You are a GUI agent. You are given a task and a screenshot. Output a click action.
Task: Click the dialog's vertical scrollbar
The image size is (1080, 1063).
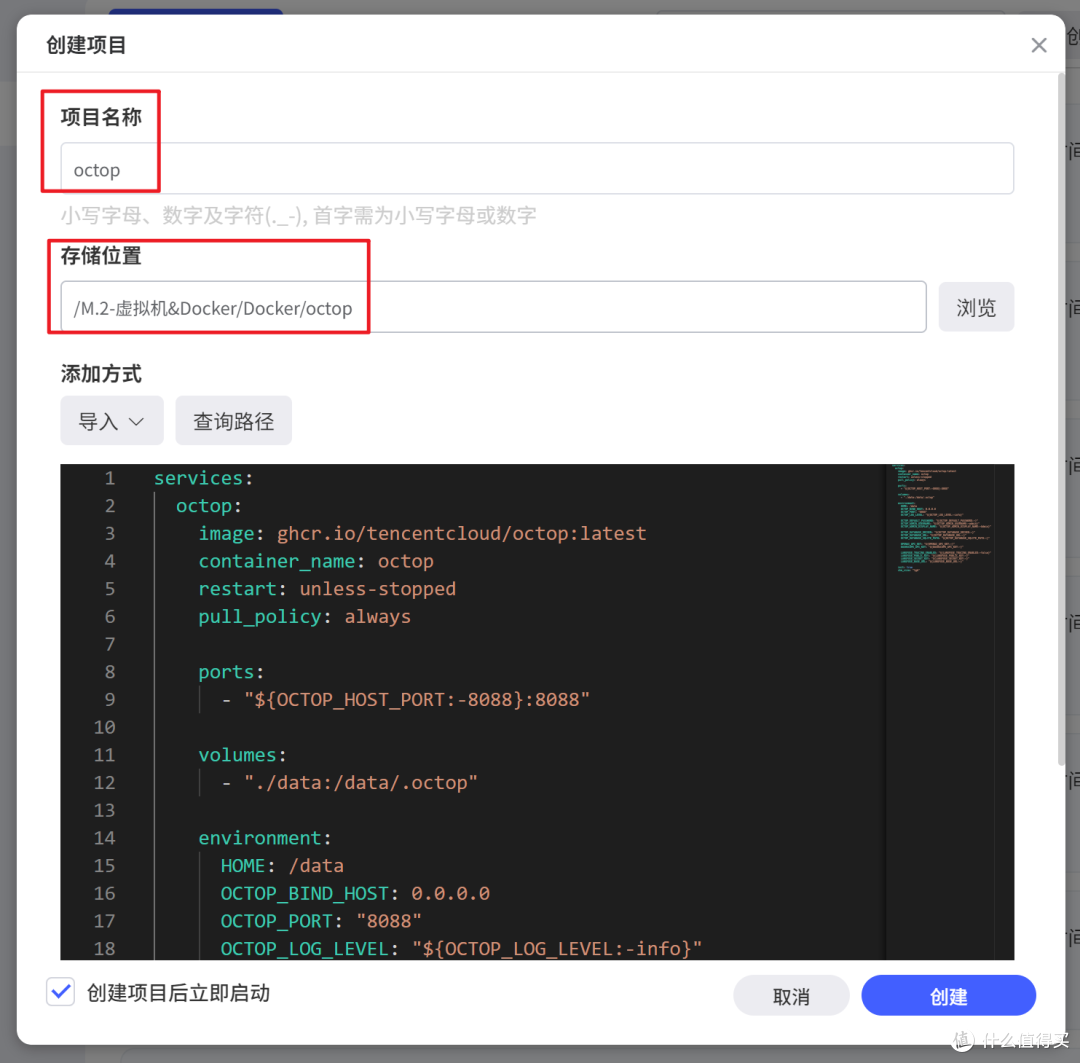tap(1061, 420)
